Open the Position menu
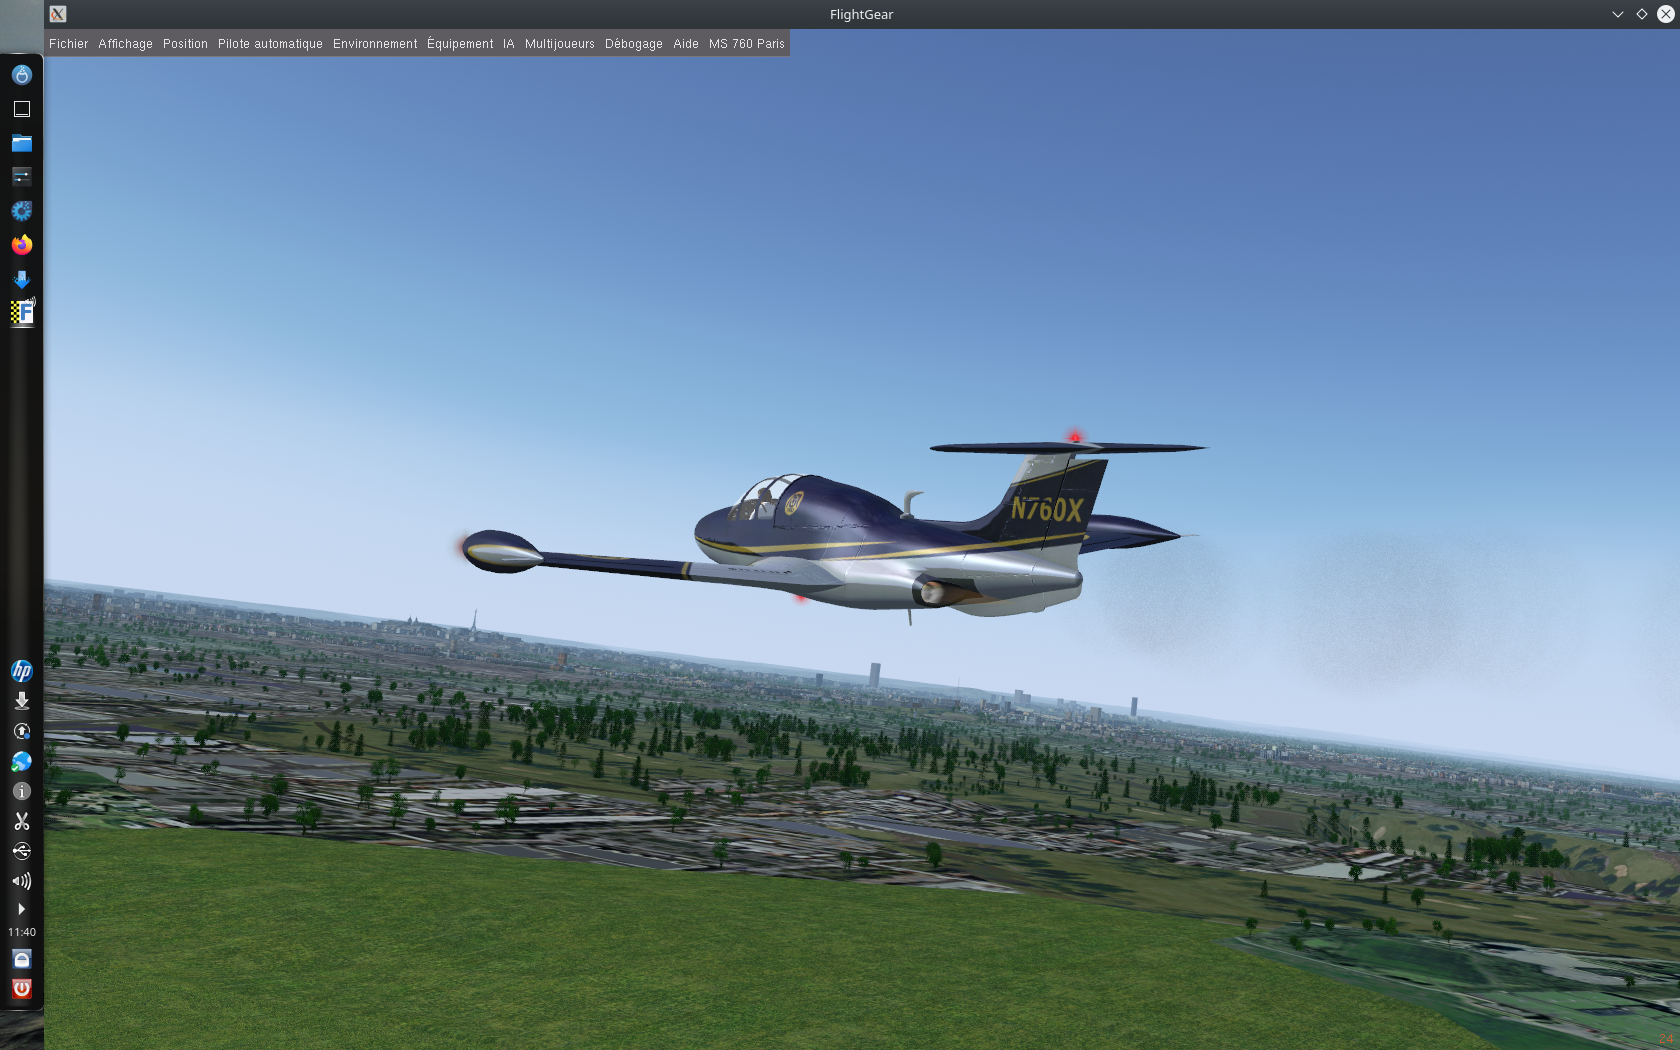This screenshot has height=1050, width=1680. pyautogui.click(x=185, y=44)
